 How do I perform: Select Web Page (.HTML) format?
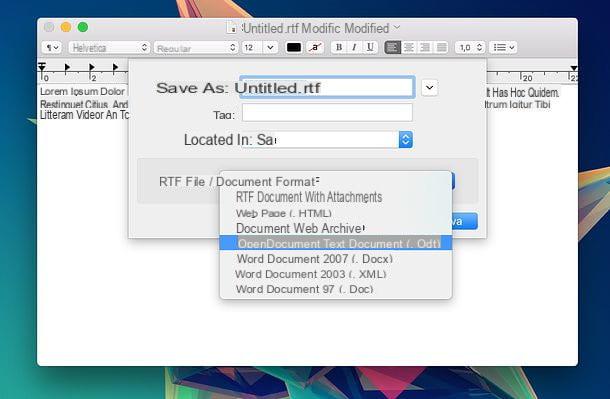click(336, 213)
